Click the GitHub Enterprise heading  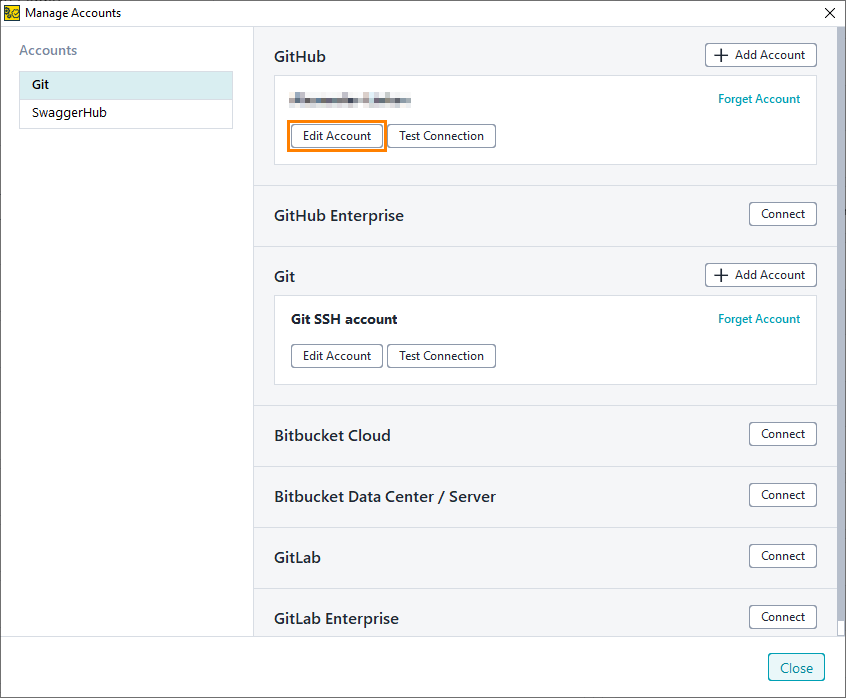(339, 216)
